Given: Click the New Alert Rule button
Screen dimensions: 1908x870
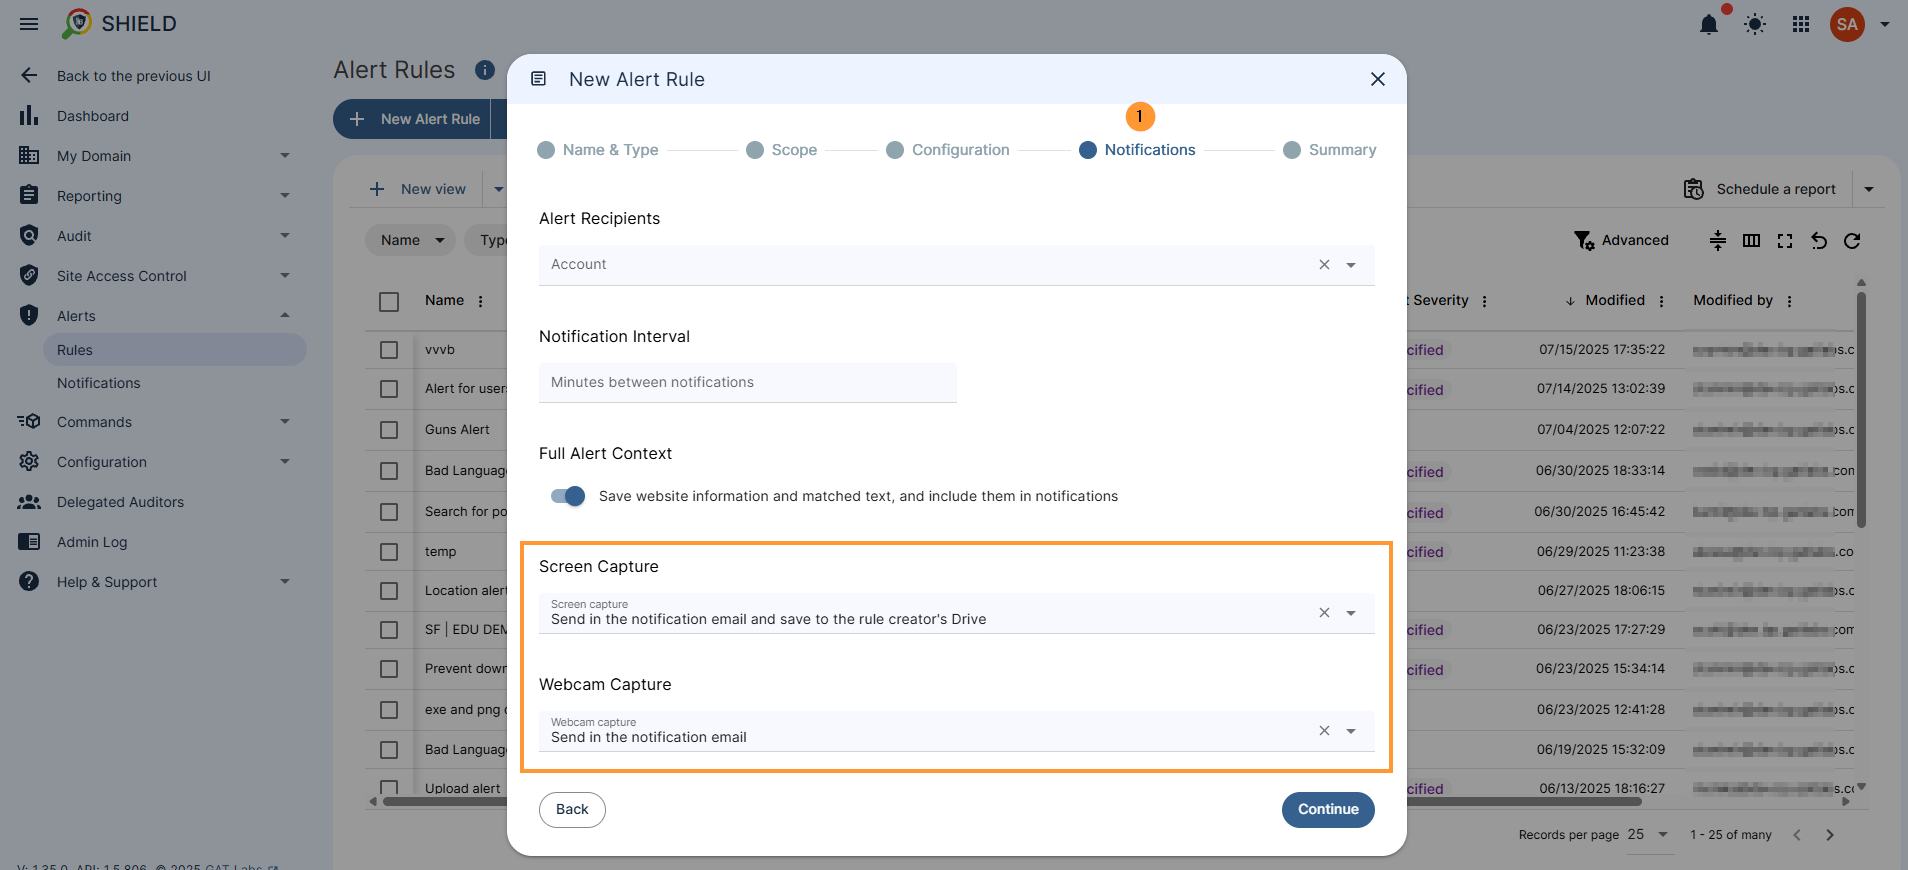Looking at the screenshot, I should (412, 119).
